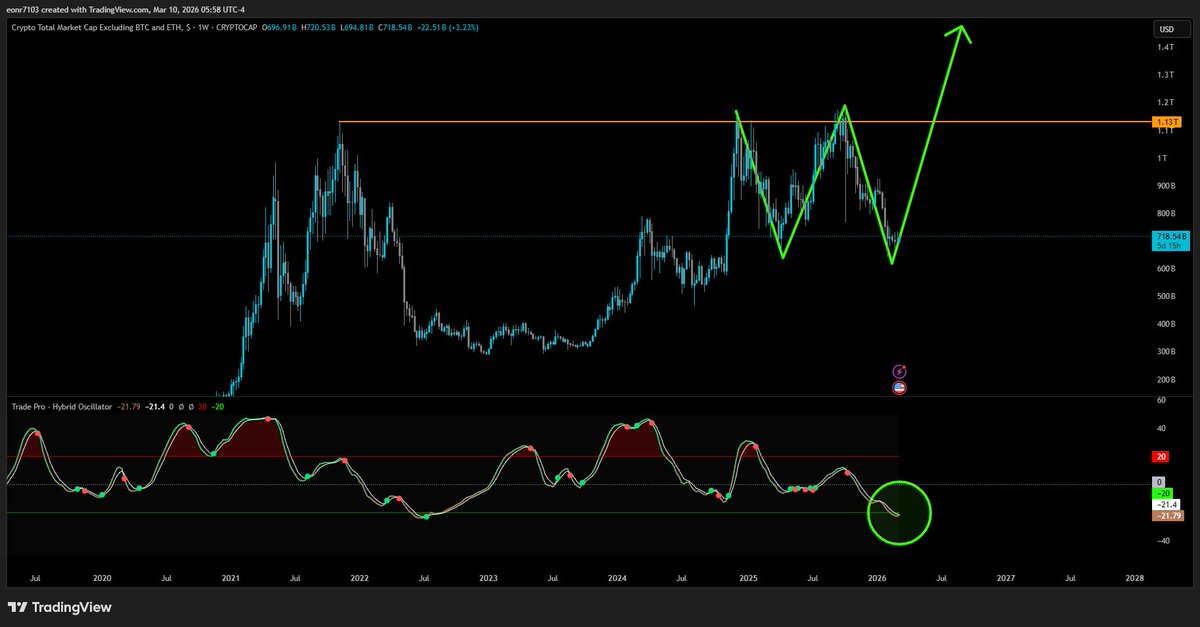1200x627 pixels.
Task: Click the -40 oscillator axis label
Action: tap(1162, 541)
